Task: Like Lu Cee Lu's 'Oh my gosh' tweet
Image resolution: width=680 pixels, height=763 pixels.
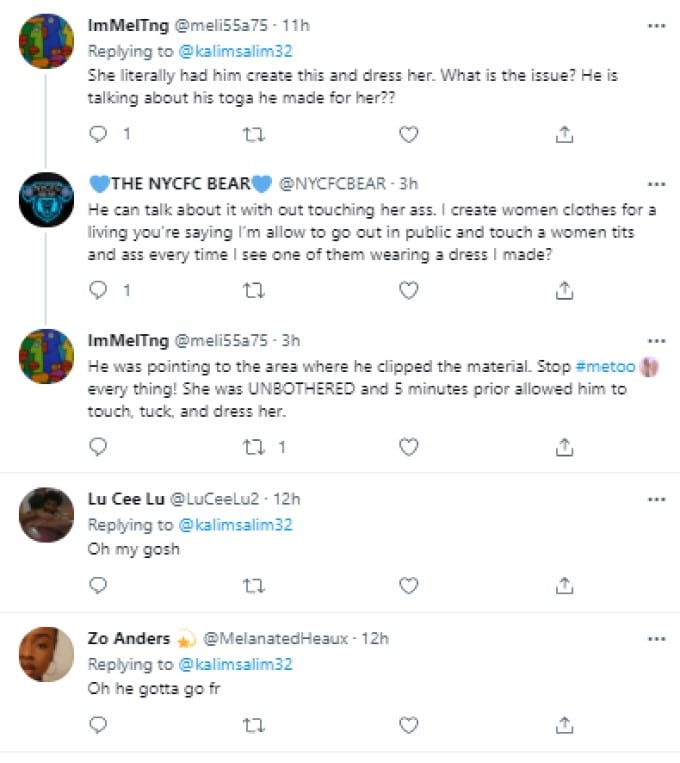Action: 408,585
